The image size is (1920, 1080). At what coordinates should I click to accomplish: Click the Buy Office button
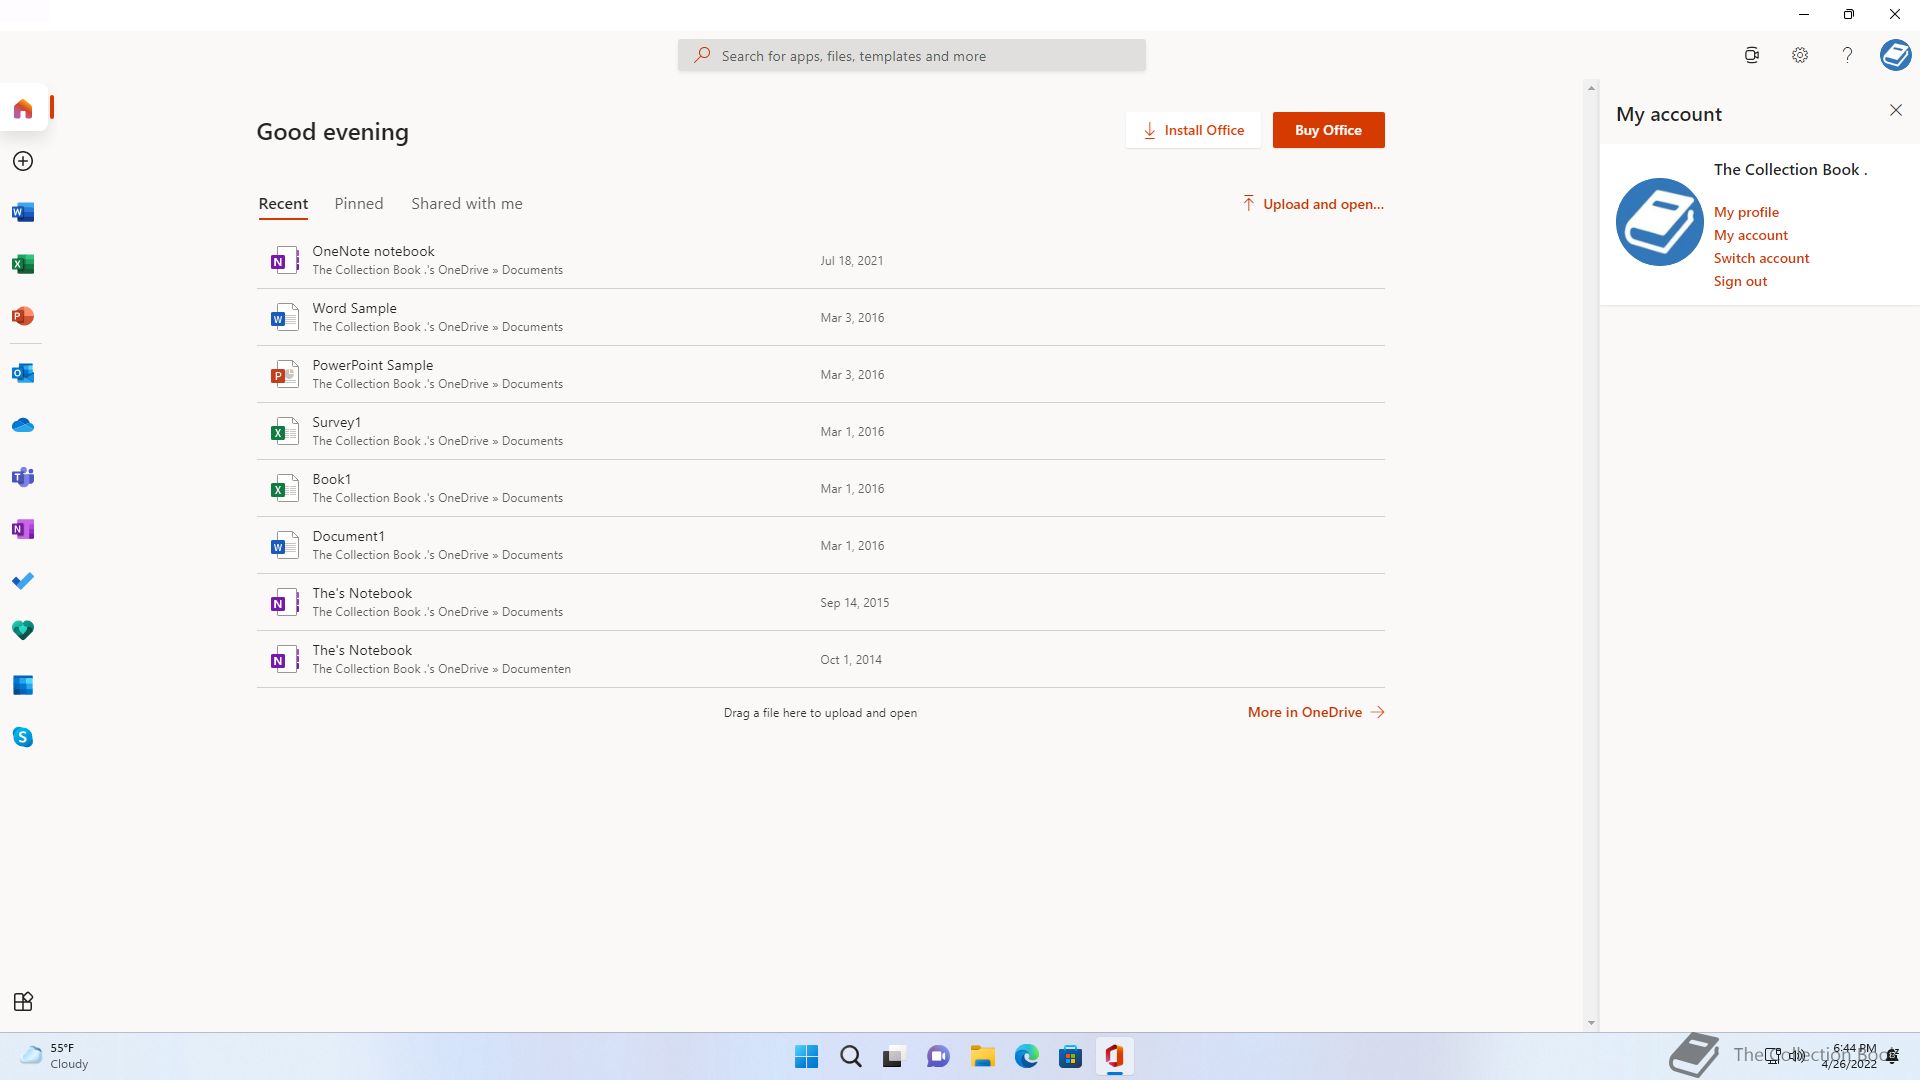click(1327, 130)
